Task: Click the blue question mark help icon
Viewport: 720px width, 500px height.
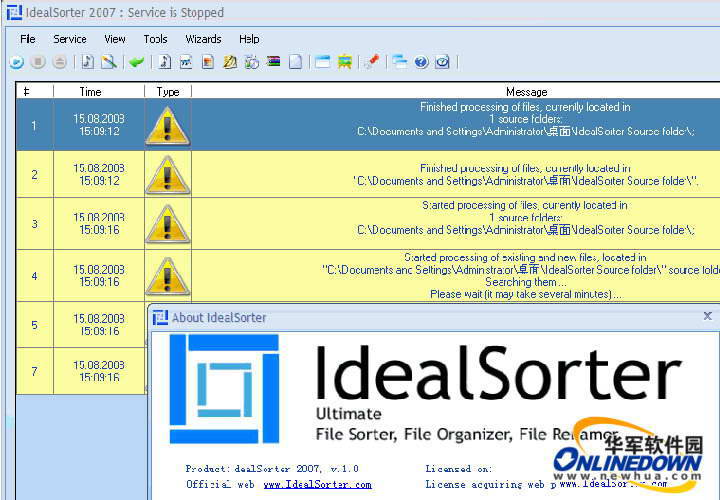Action: [421, 62]
